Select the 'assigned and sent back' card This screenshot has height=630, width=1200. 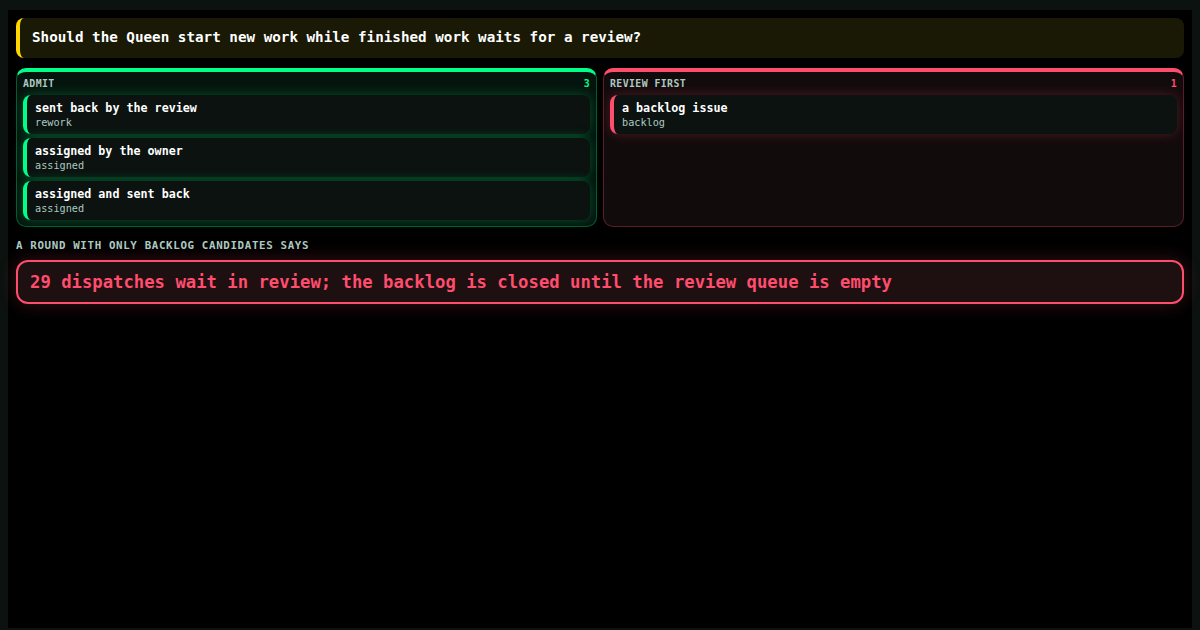[306, 200]
